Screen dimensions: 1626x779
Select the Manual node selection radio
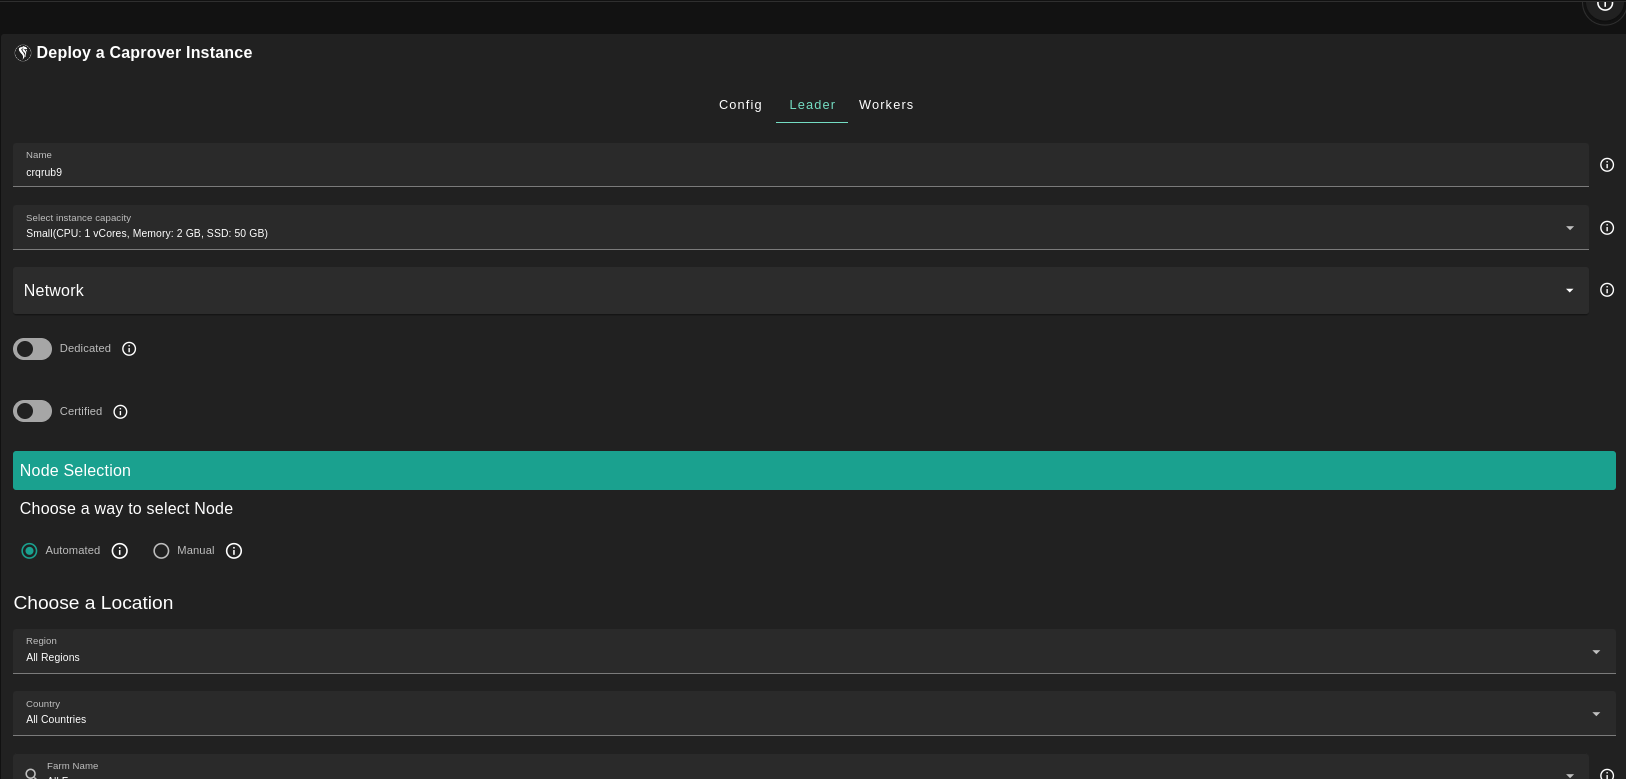161,551
